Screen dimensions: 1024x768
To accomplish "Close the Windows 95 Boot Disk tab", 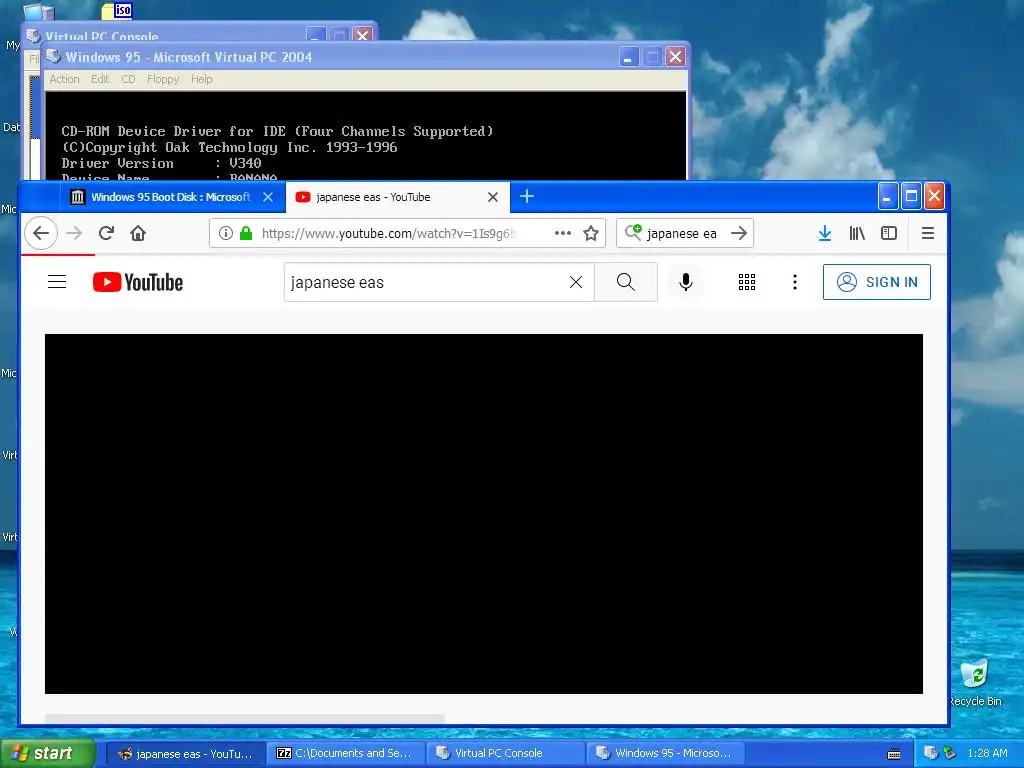I will [268, 197].
